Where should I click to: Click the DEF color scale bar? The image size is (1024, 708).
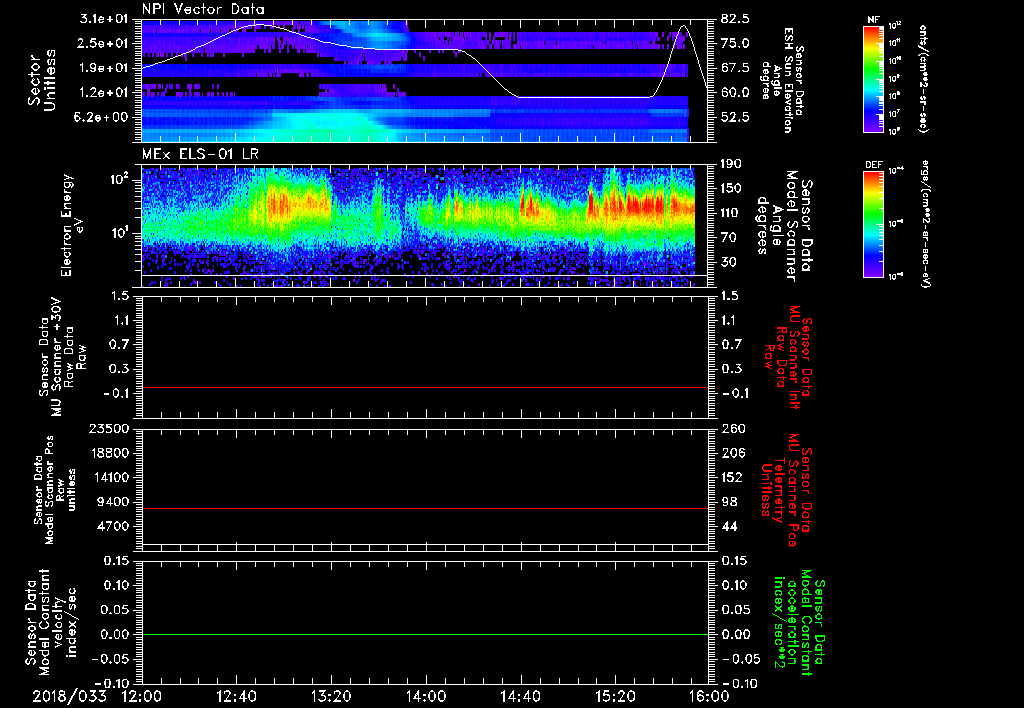(x=873, y=222)
